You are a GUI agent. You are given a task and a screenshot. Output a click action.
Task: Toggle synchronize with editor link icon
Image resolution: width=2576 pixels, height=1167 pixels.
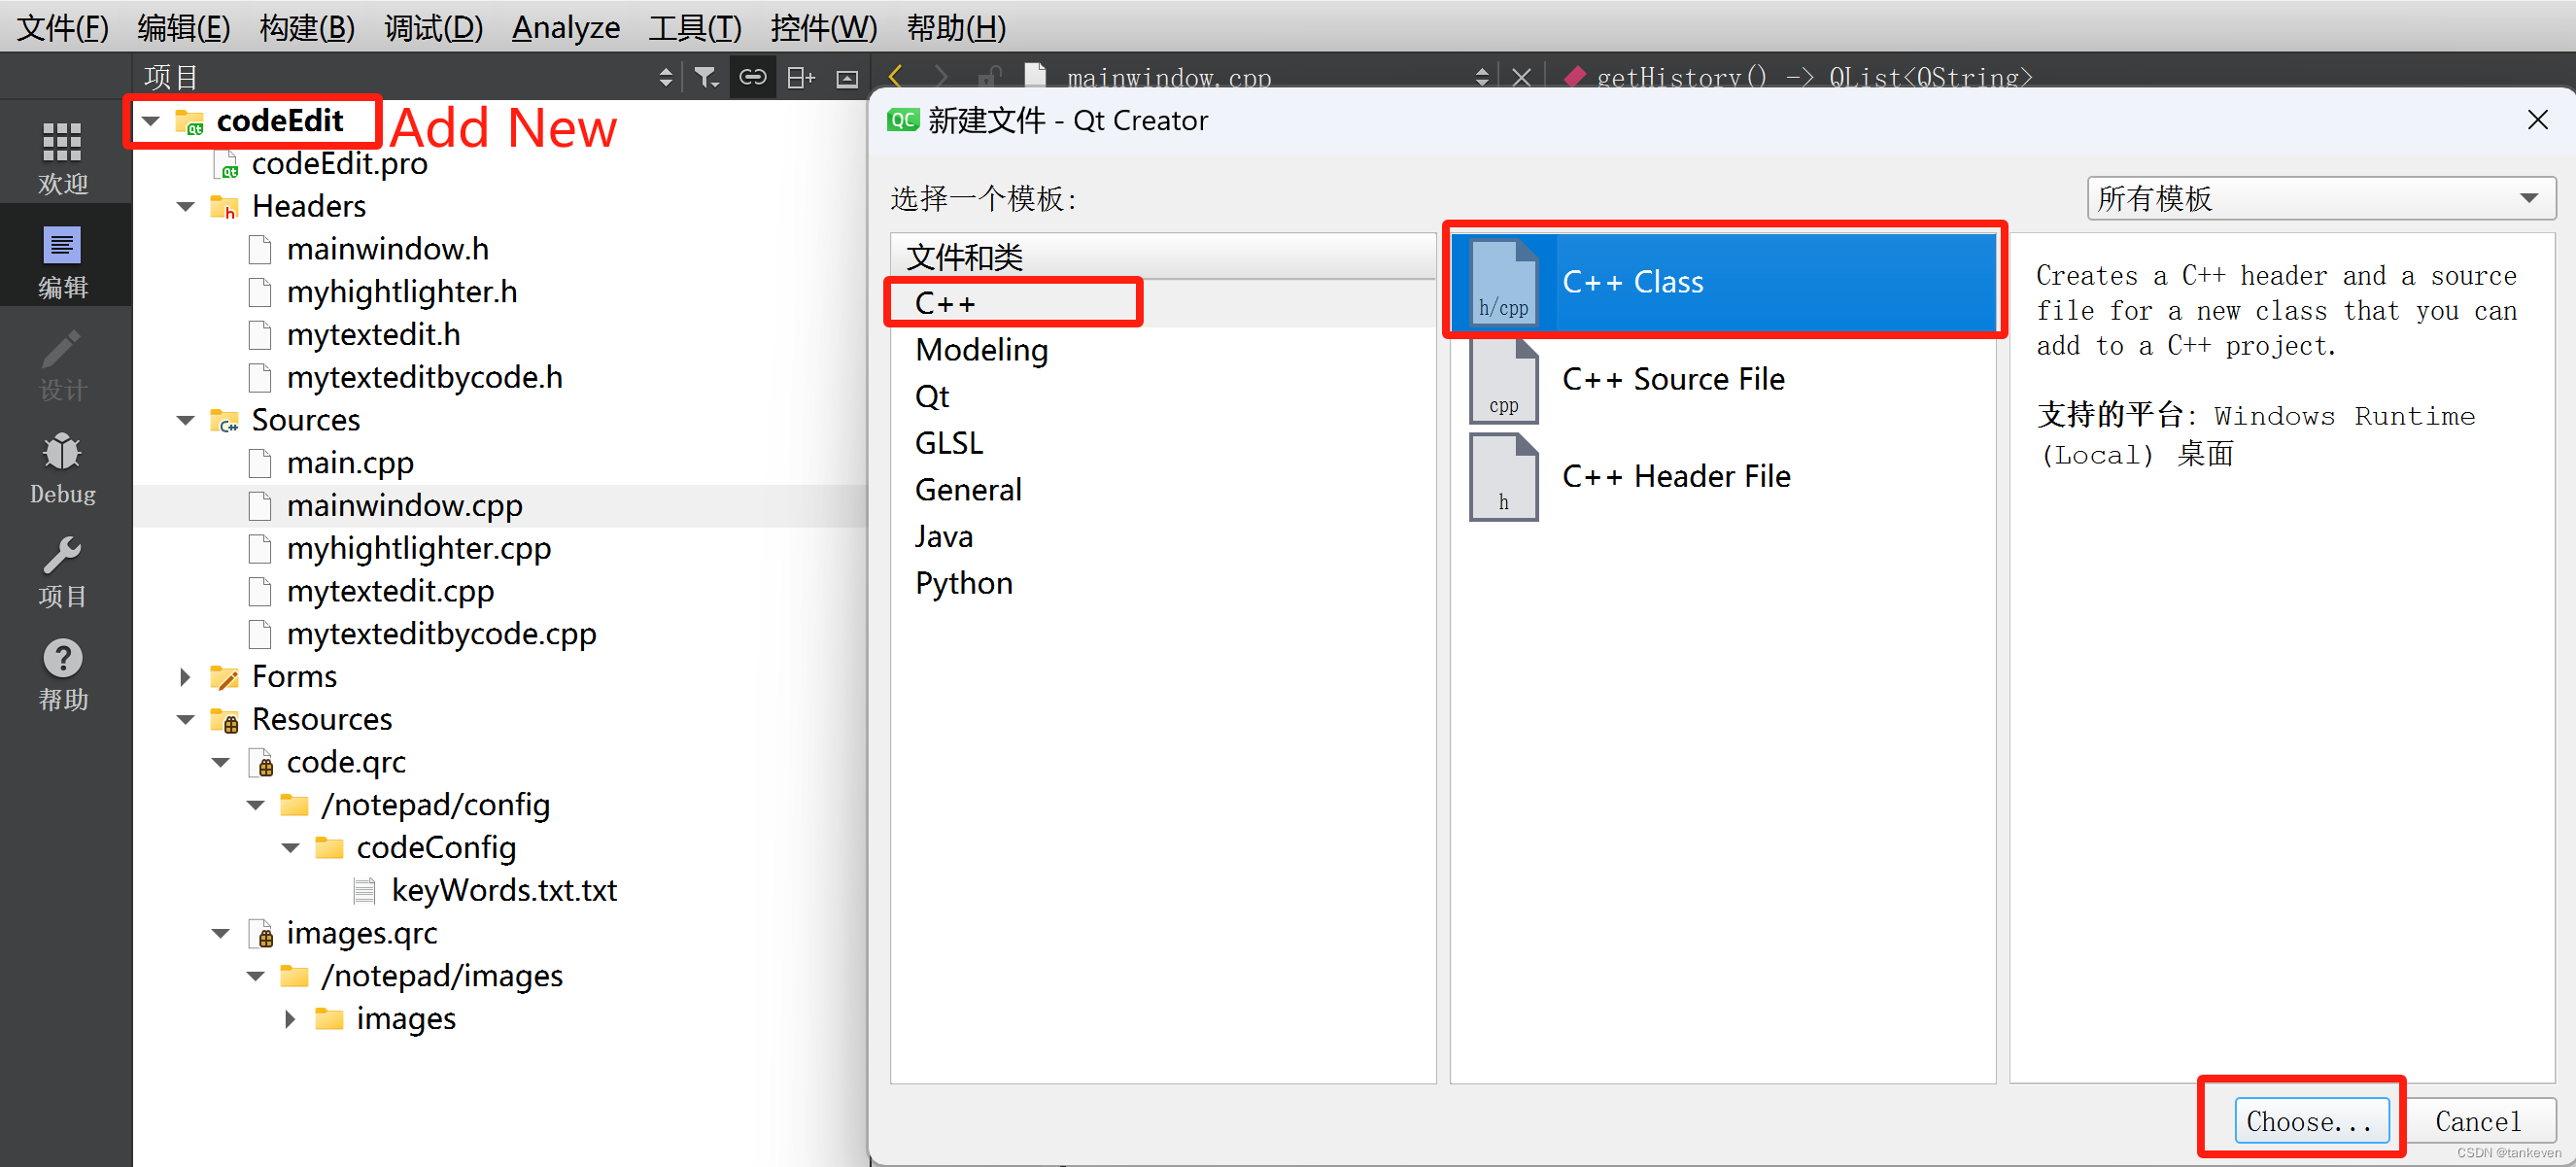point(752,77)
